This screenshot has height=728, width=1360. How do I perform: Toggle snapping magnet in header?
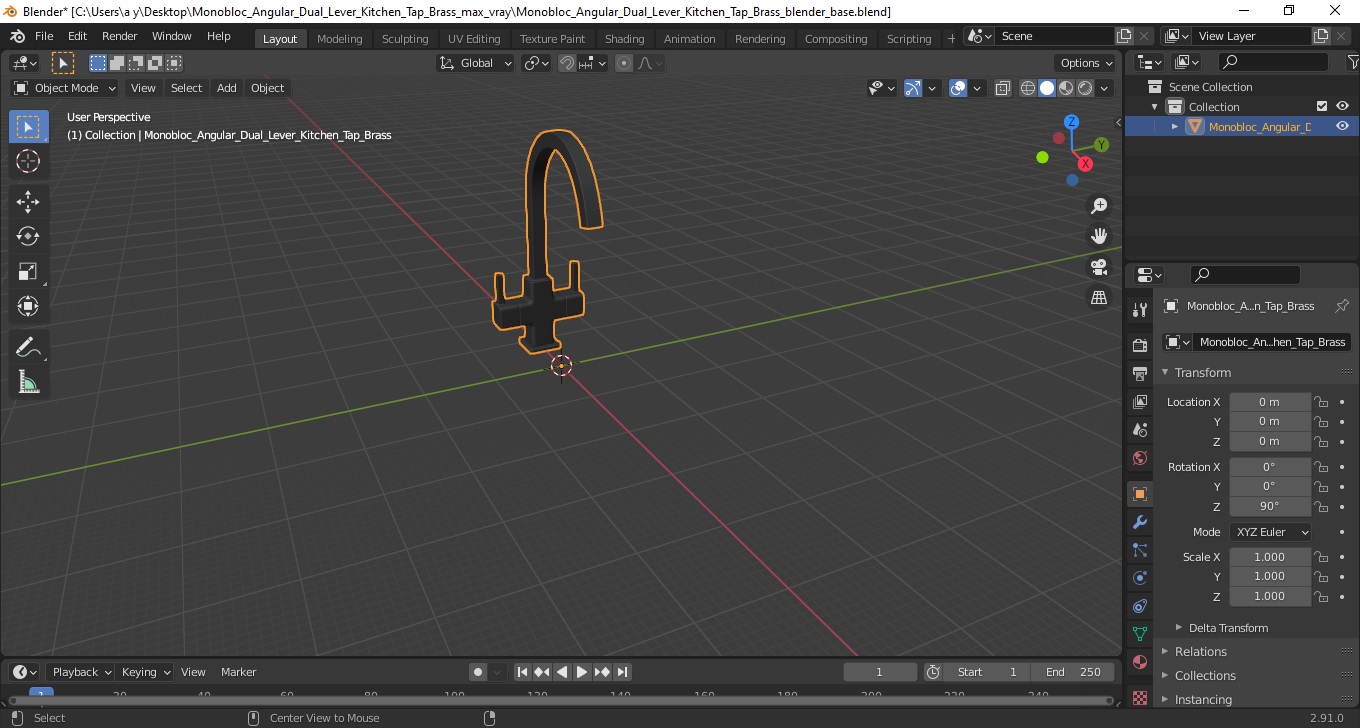(x=567, y=63)
